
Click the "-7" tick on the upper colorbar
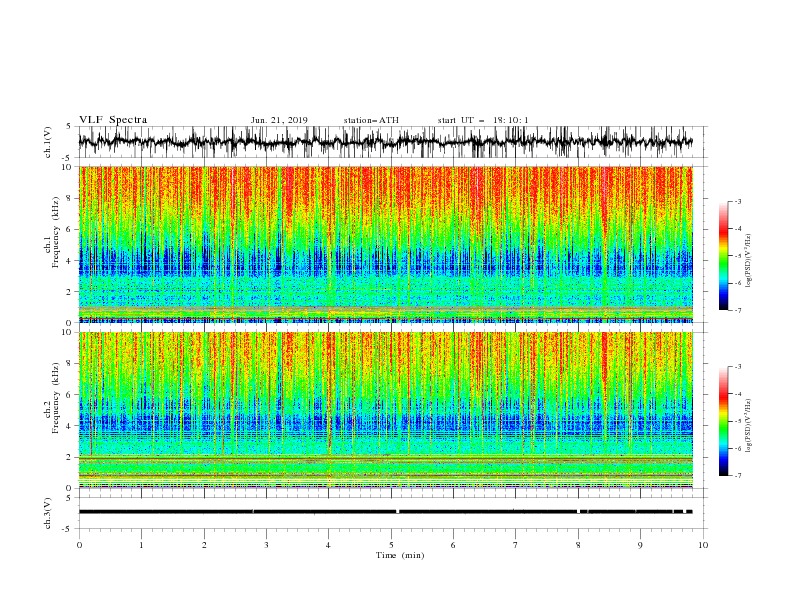pos(737,310)
